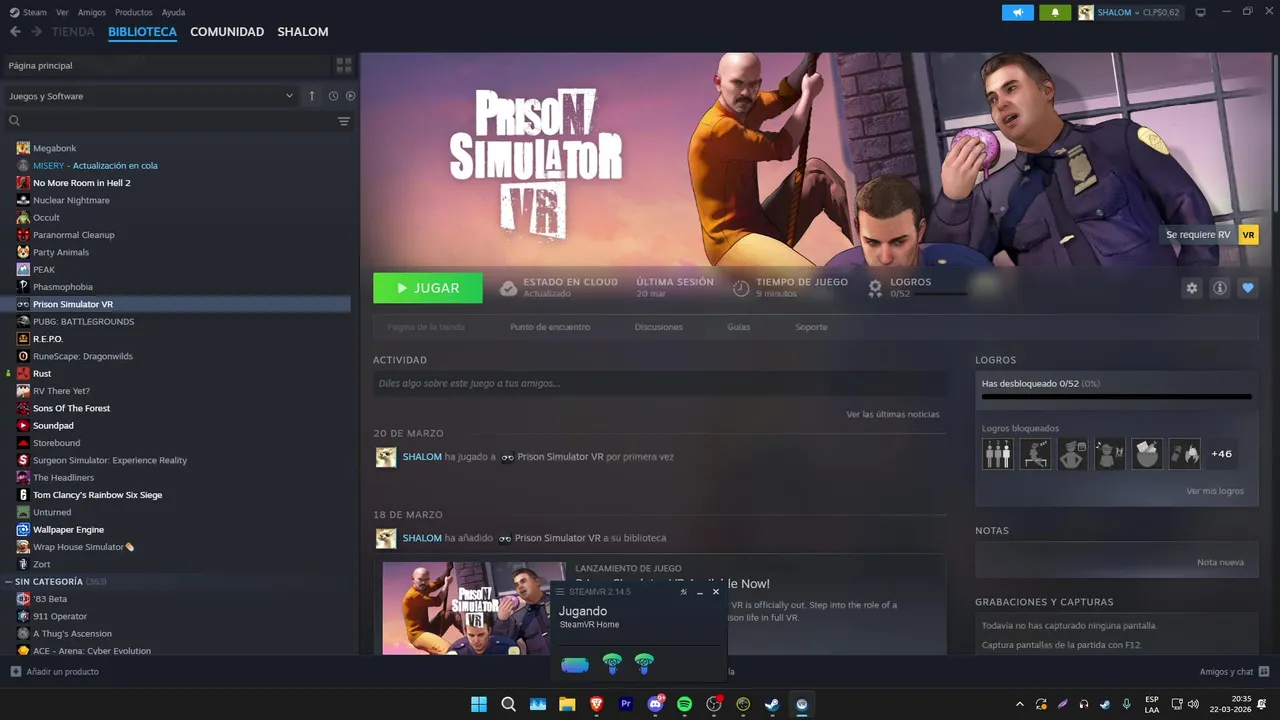Viewport: 1280px width, 720px height.
Task: Click the green JUGAR button
Action: [x=428, y=288]
